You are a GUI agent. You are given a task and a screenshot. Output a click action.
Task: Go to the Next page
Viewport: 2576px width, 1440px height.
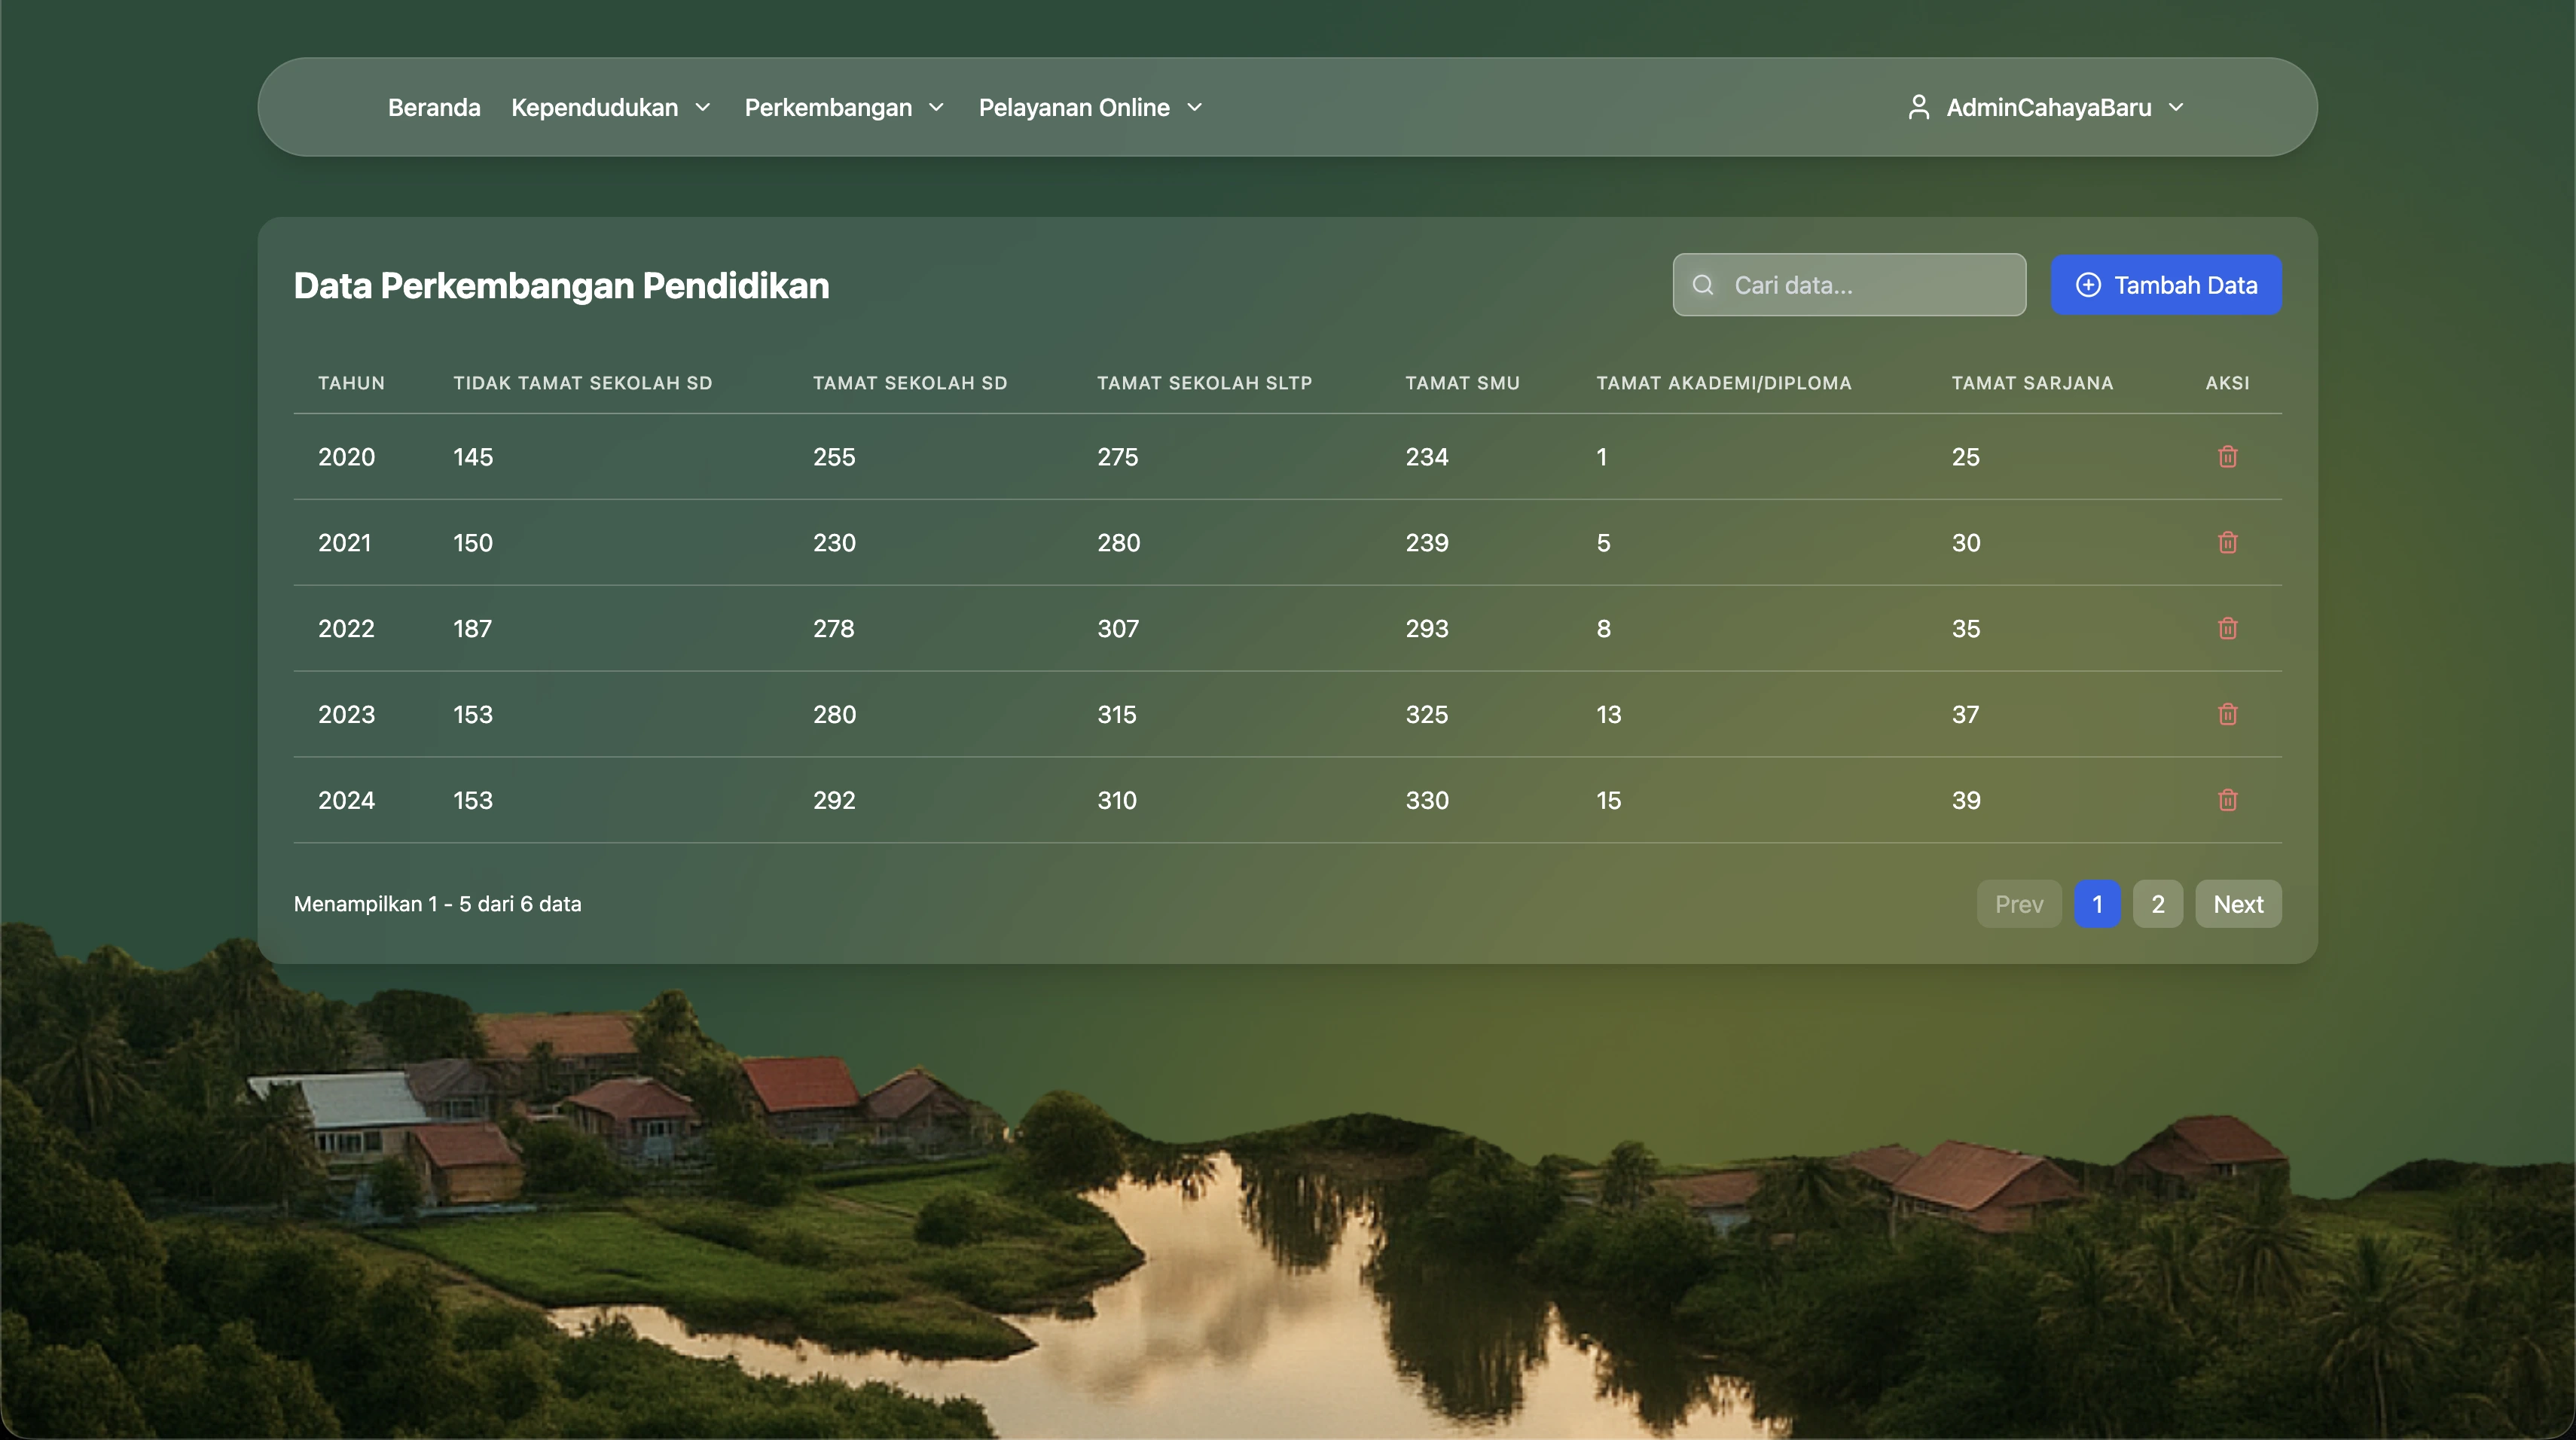(2238, 904)
